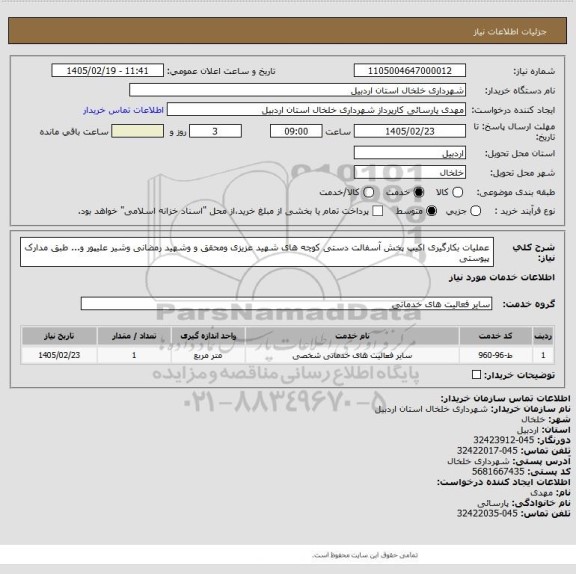Select the کالا/خدمت radio button
Screen dimensions: 576x574
(x=368, y=192)
